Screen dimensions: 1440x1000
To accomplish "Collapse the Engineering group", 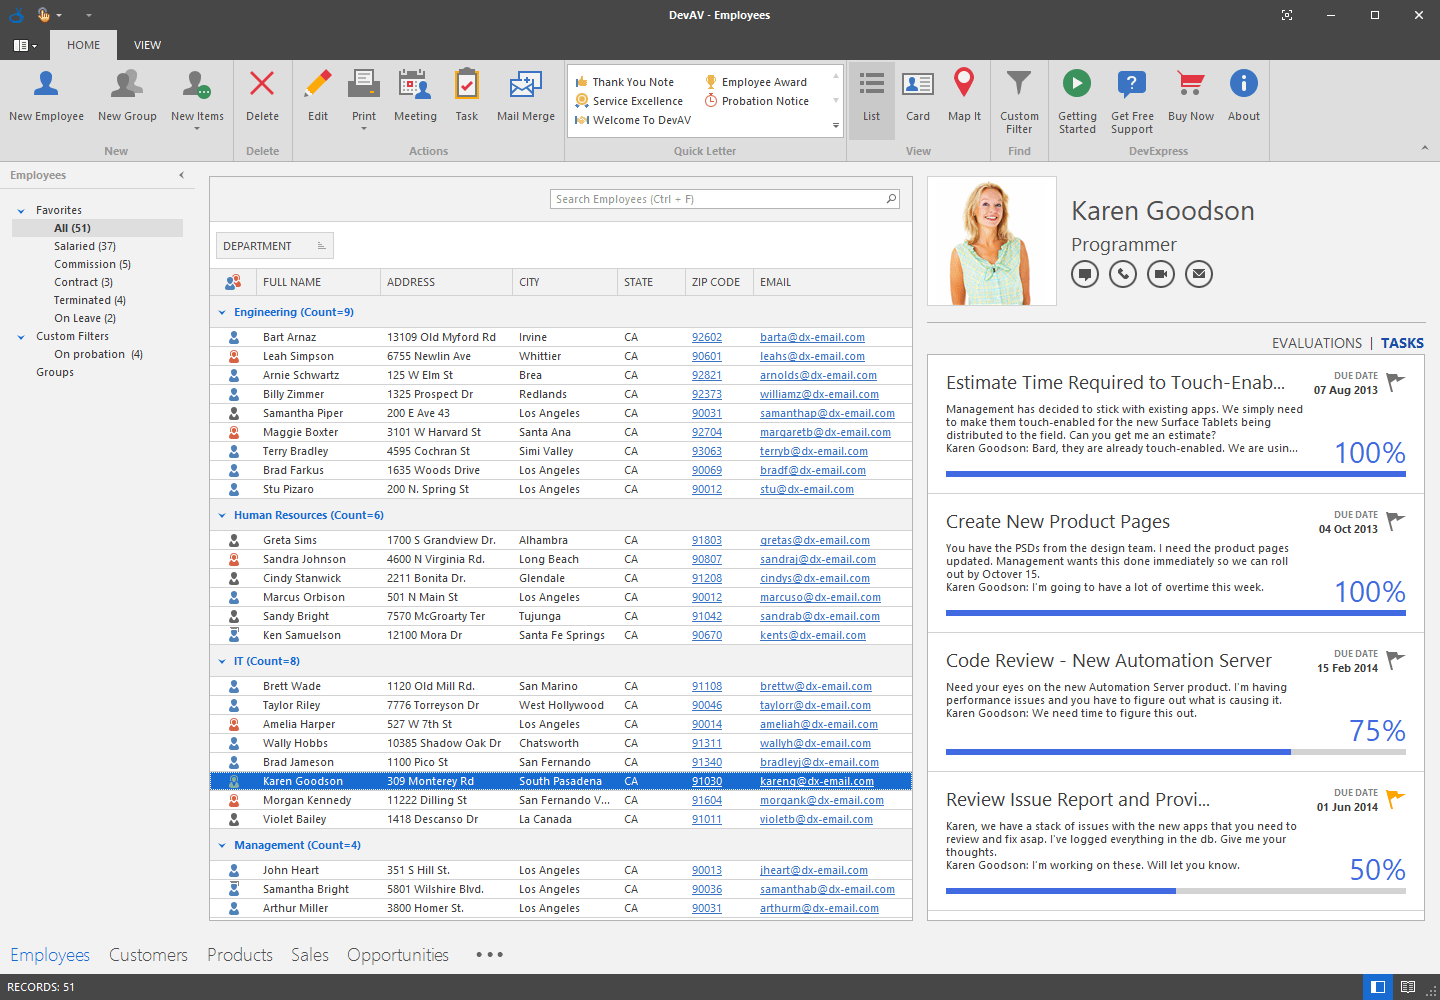I will pyautogui.click(x=222, y=313).
